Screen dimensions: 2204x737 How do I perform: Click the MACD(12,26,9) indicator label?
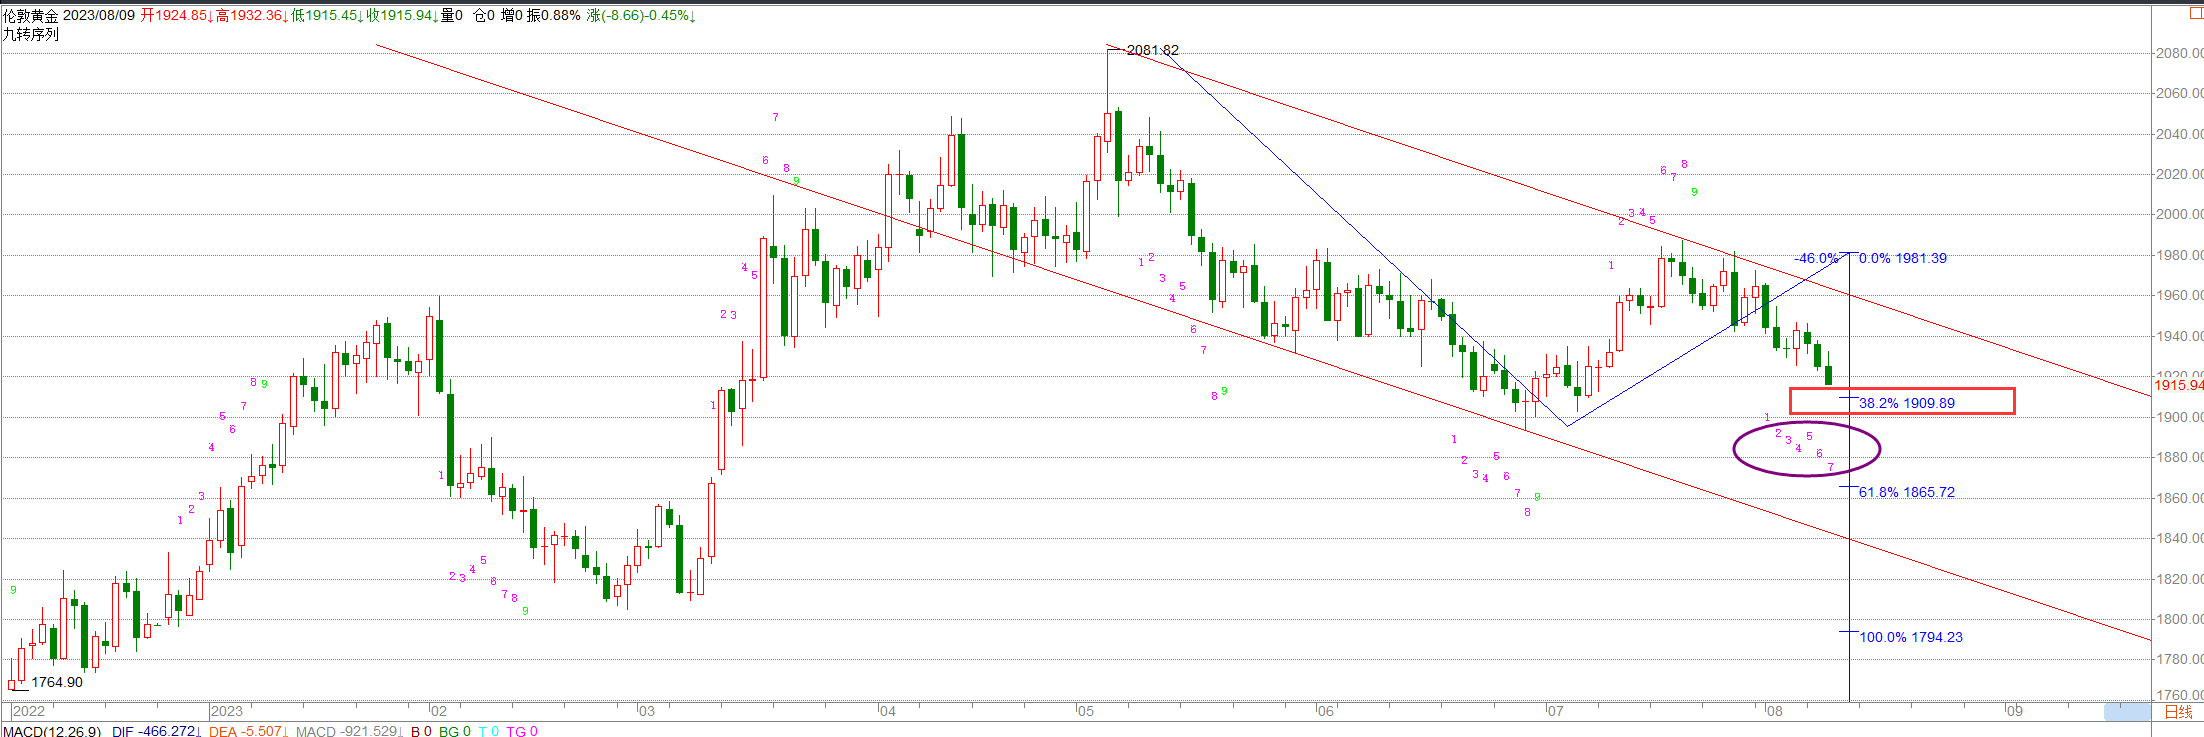[52, 731]
